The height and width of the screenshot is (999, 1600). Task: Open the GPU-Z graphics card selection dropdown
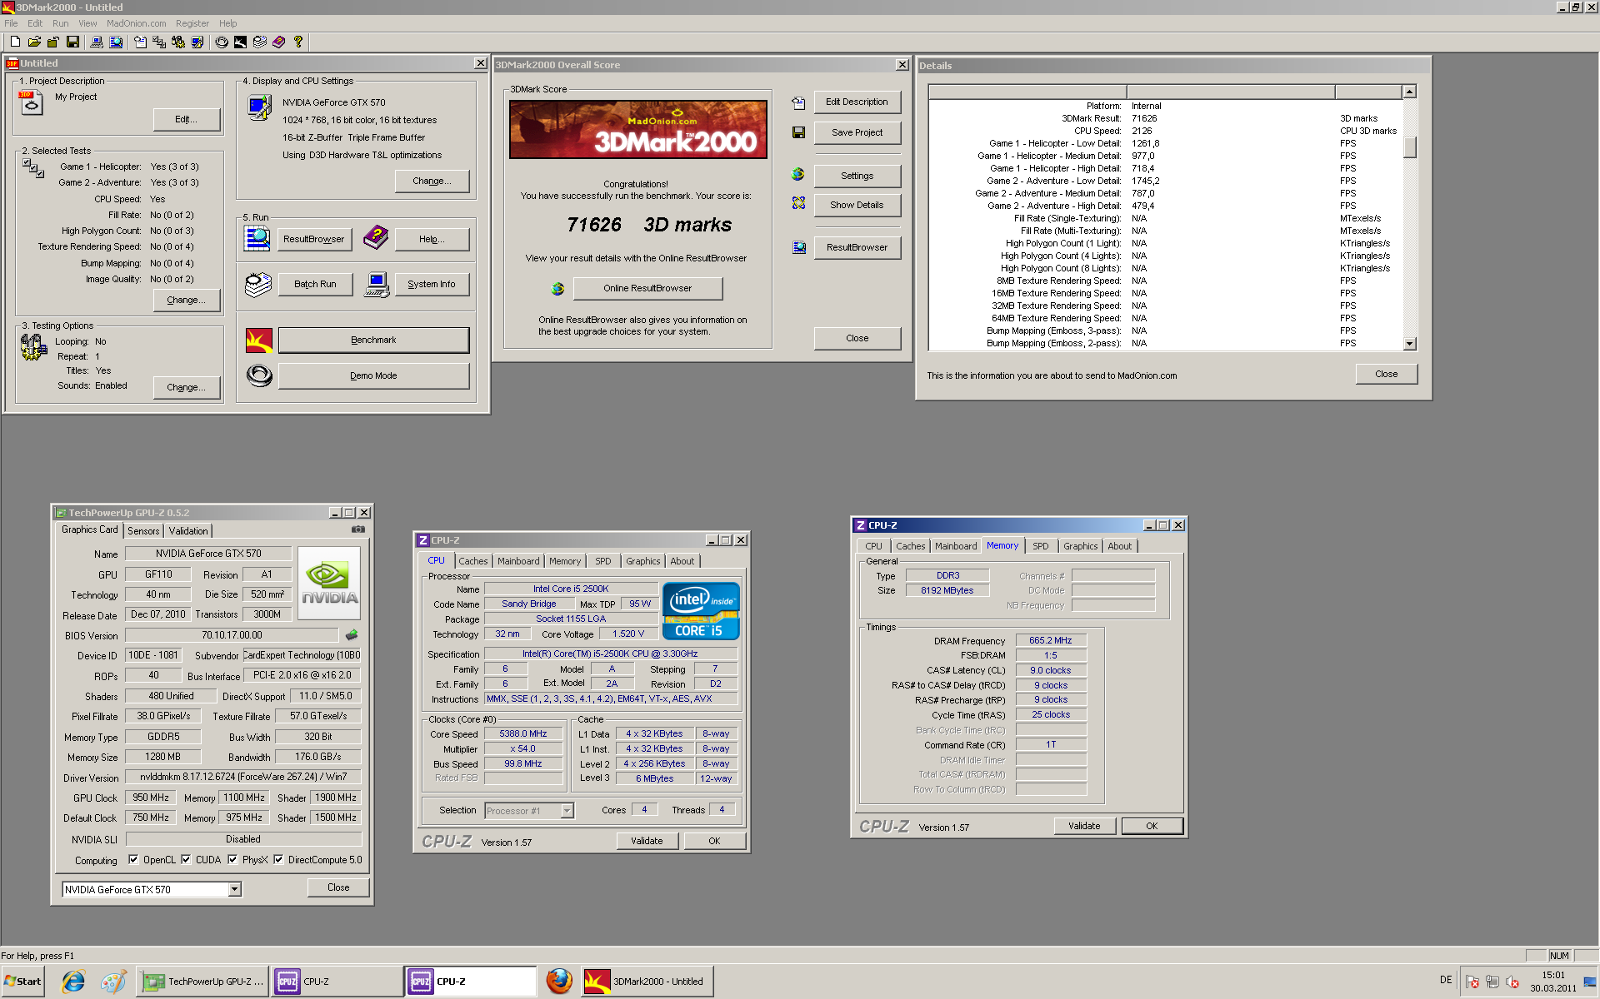coord(234,889)
